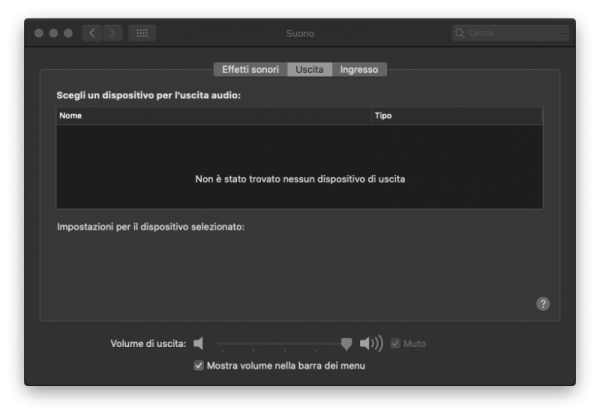Screen dimensions: 600x416
Task: Switch to the Effetti sonori tab
Action: click(250, 70)
